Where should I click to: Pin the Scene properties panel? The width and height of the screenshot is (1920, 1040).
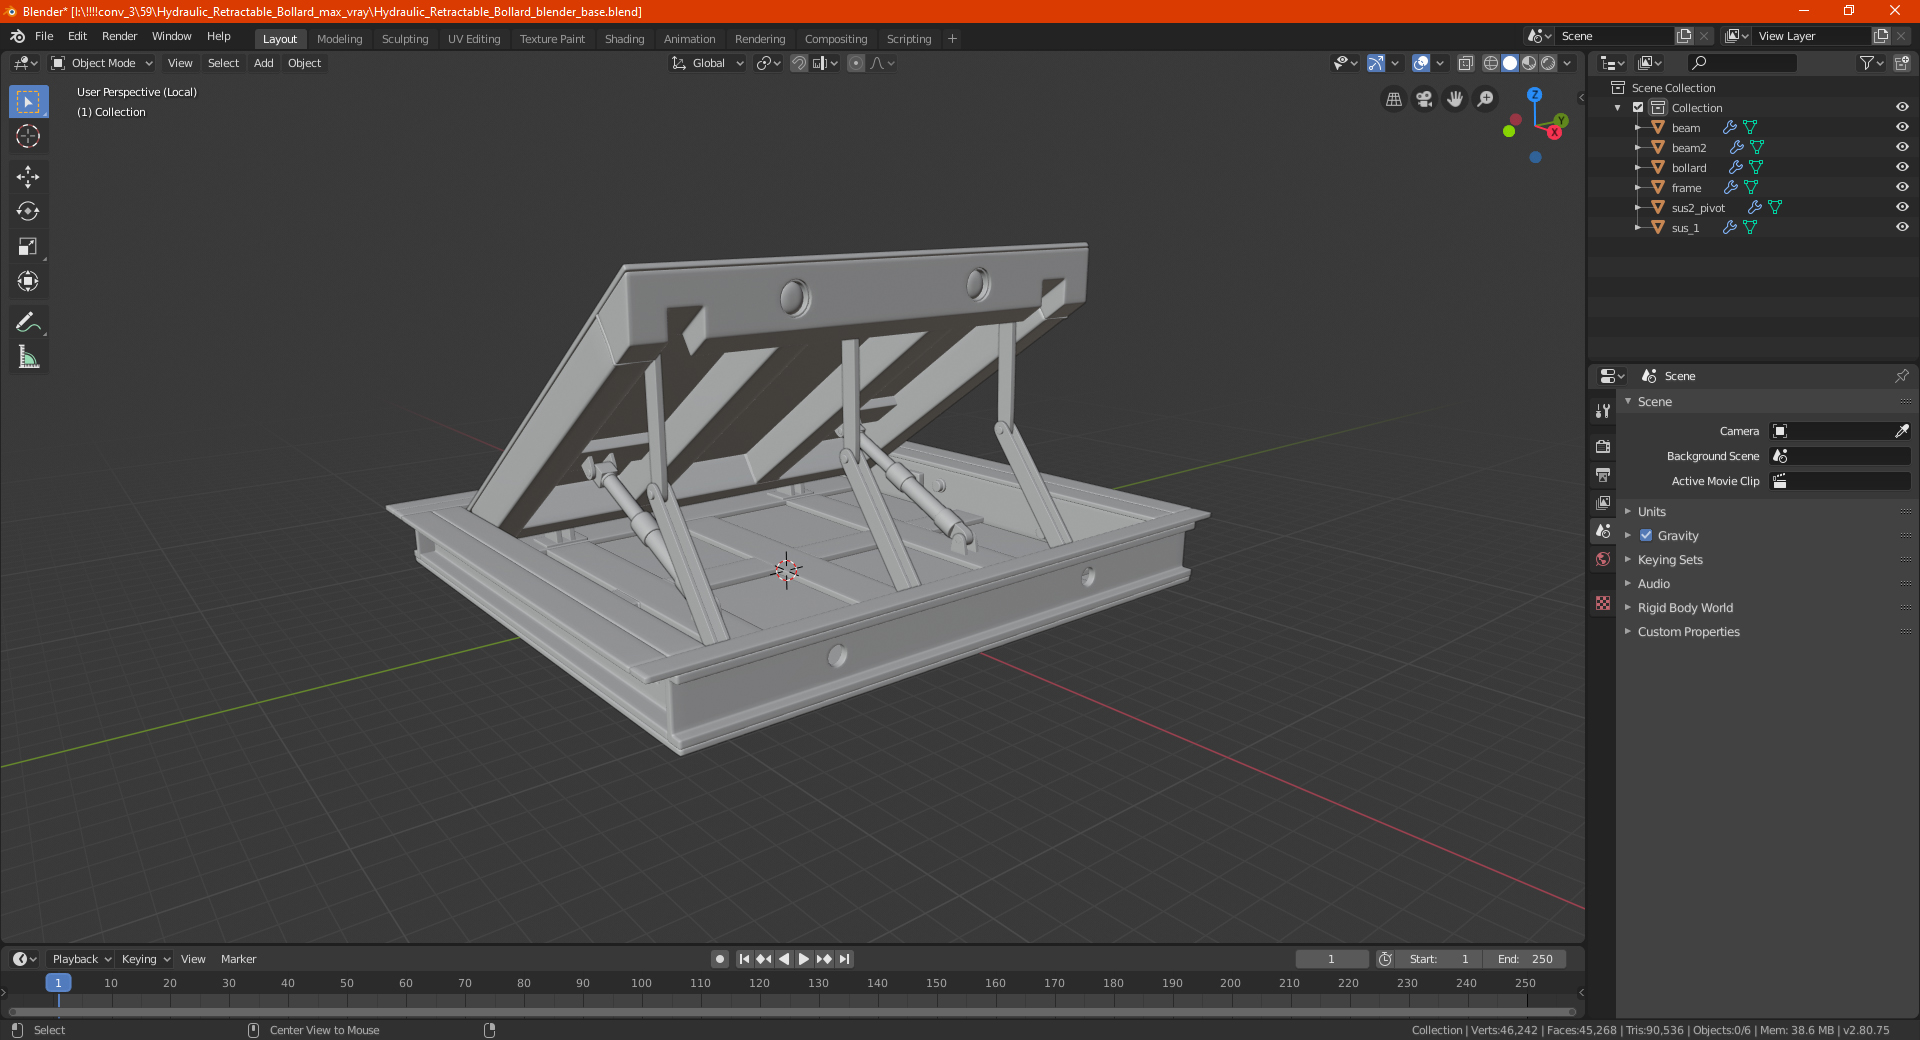[x=1901, y=376]
